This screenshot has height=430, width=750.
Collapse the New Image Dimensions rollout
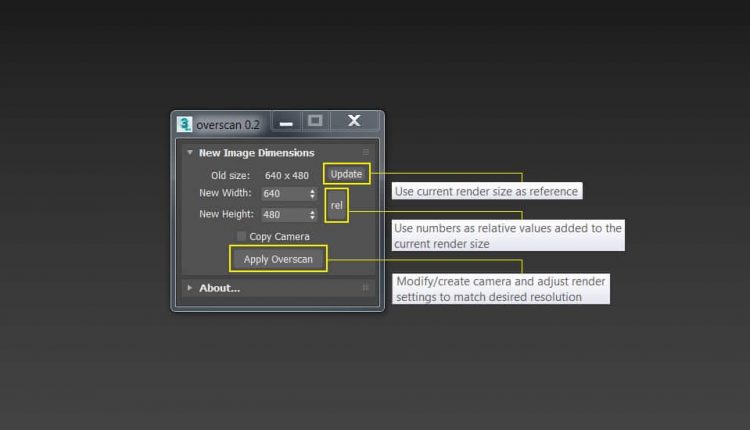(190, 153)
